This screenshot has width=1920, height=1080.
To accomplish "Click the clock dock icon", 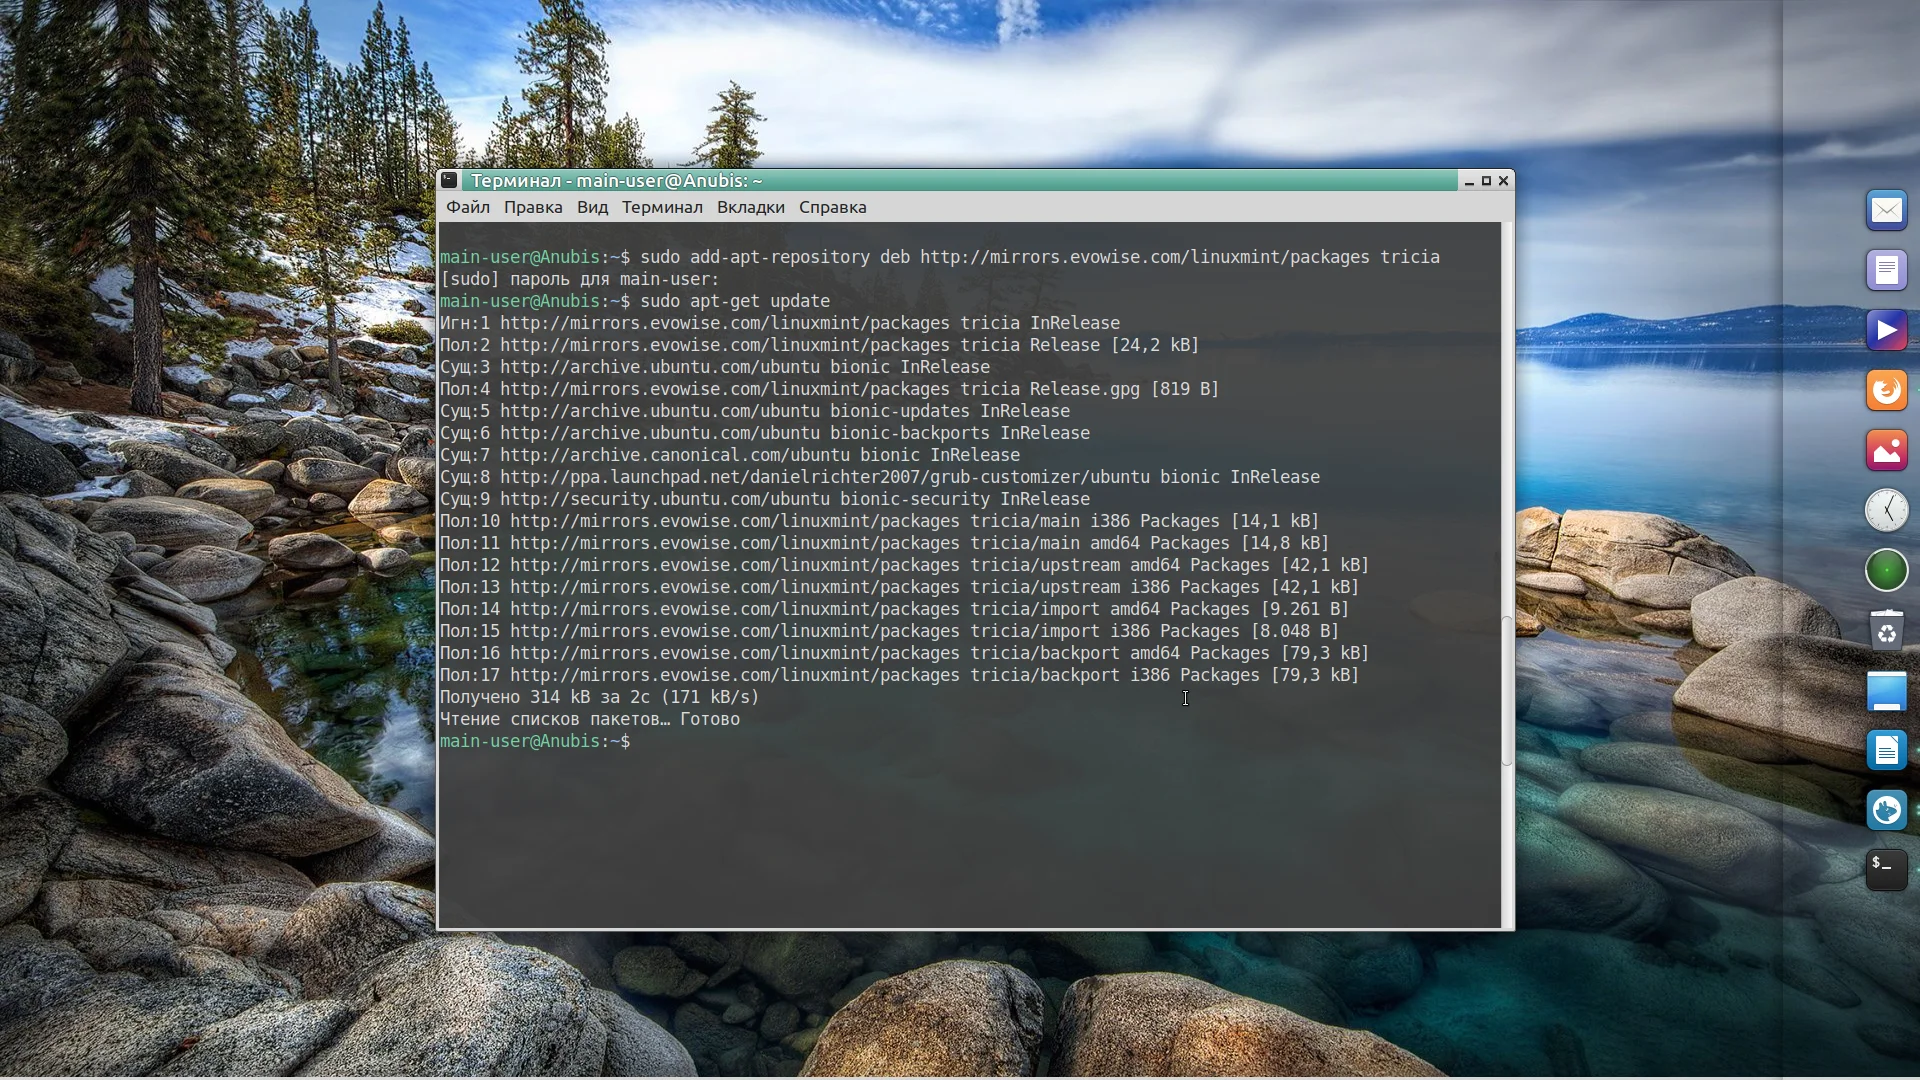I will (x=1886, y=511).
